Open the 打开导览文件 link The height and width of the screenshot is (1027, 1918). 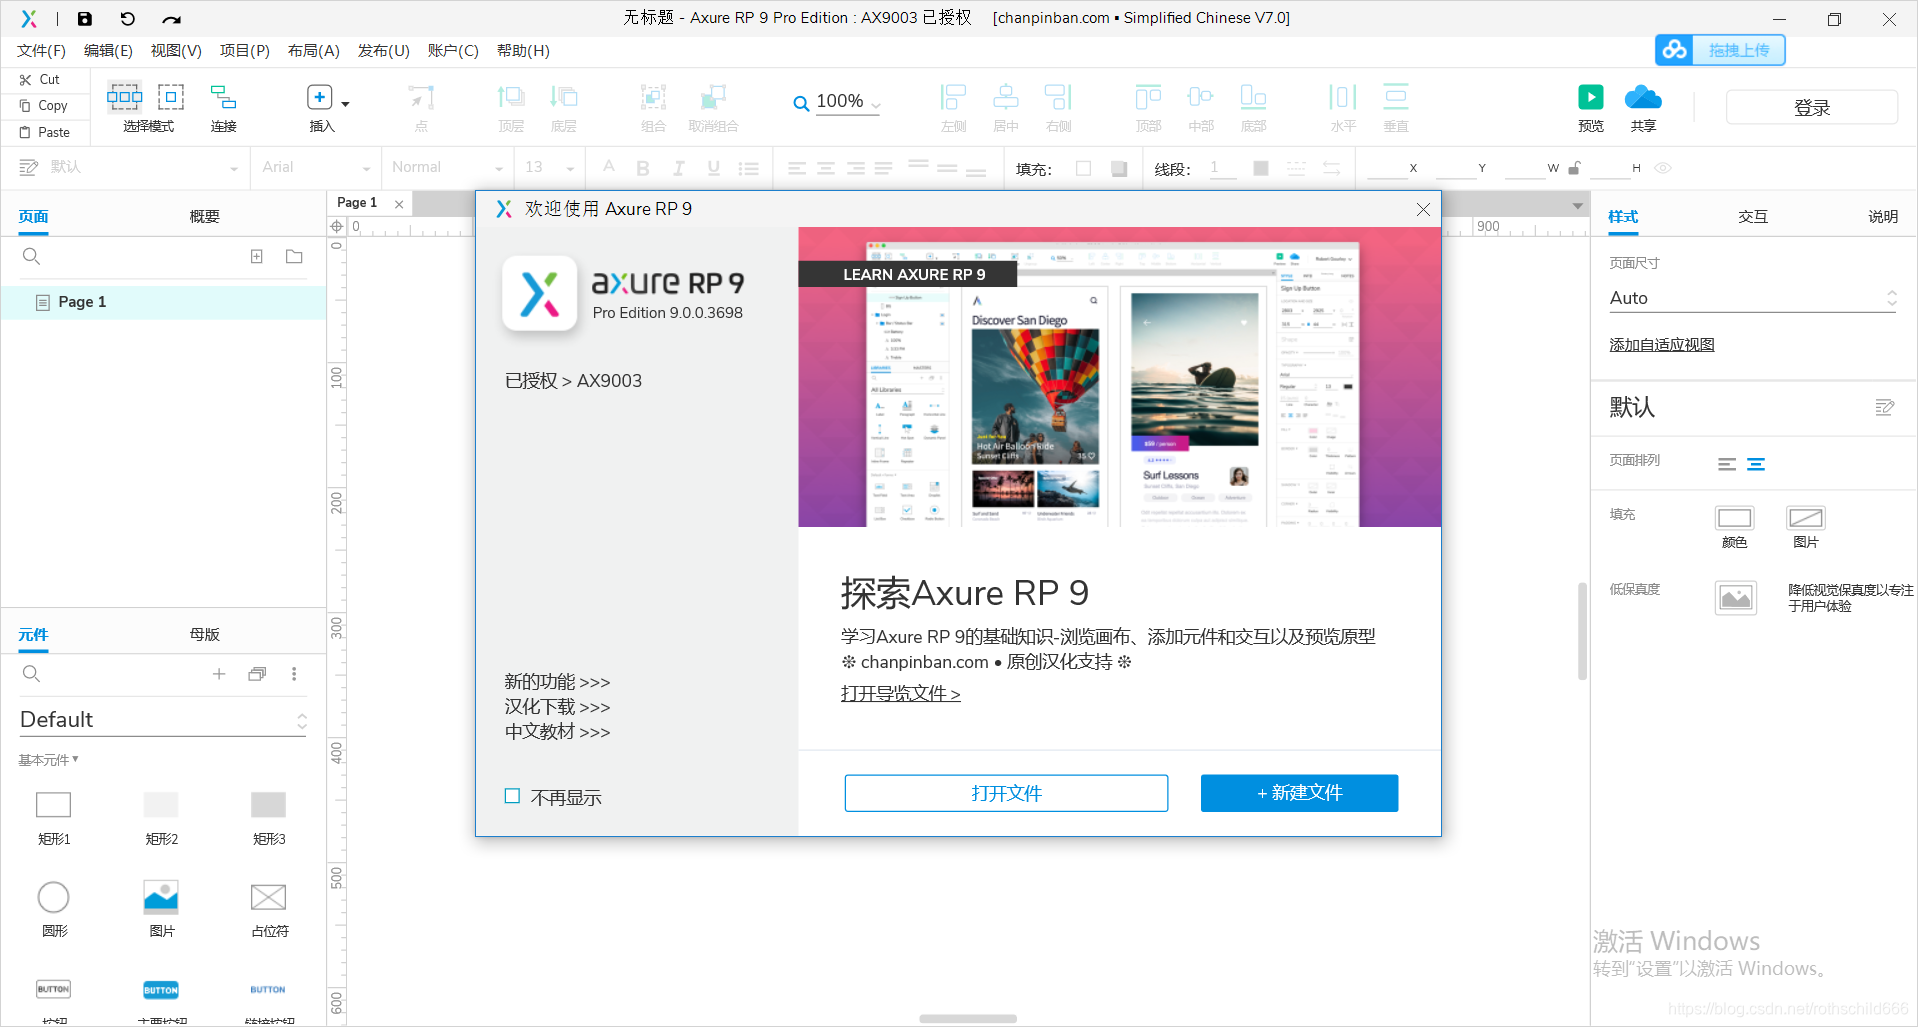click(x=900, y=693)
